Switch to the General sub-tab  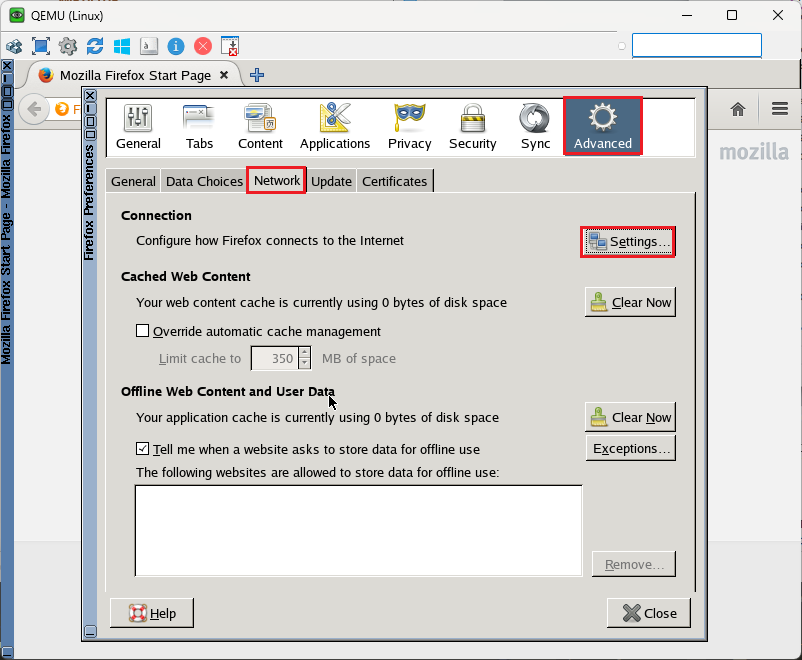[x=133, y=181]
